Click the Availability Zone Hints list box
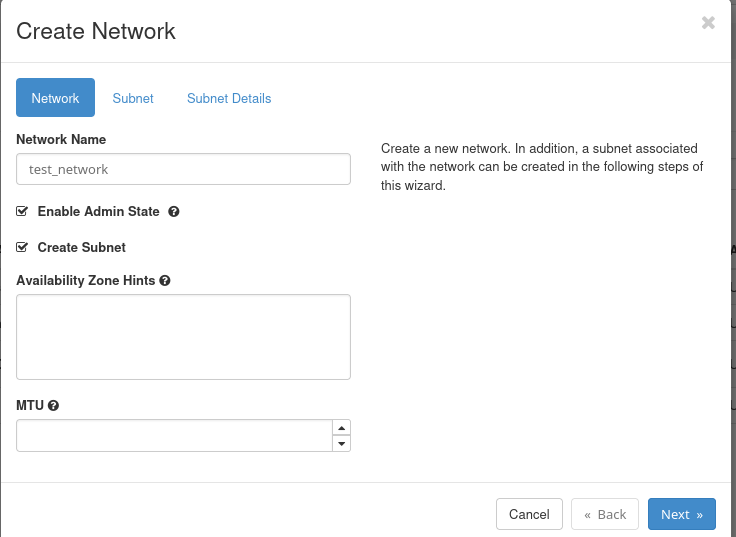 183,337
